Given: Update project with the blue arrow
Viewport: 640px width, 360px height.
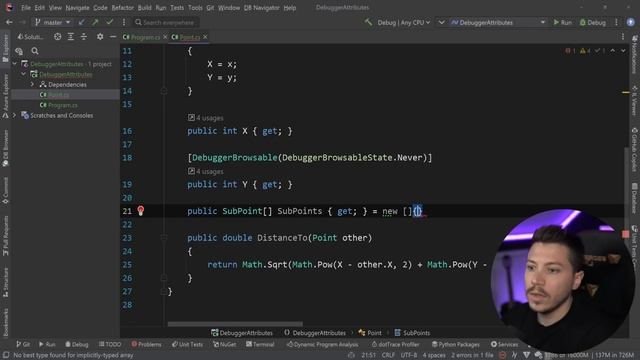Looking at the screenshot, I should pyautogui.click(x=82, y=22).
